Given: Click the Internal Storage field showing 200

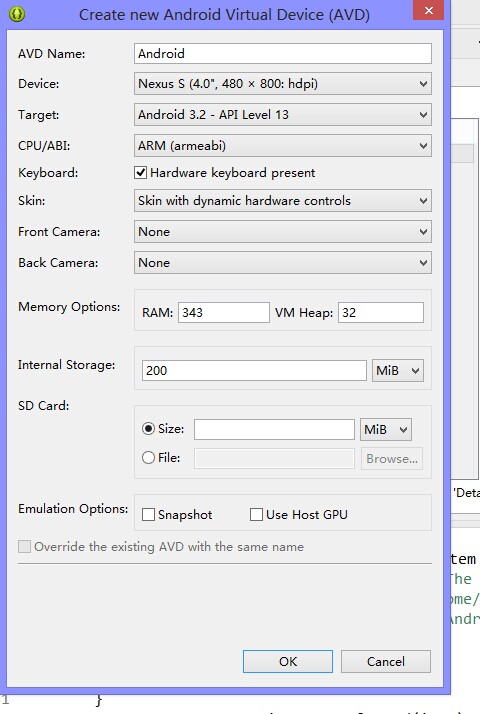Looking at the screenshot, I should (x=254, y=370).
